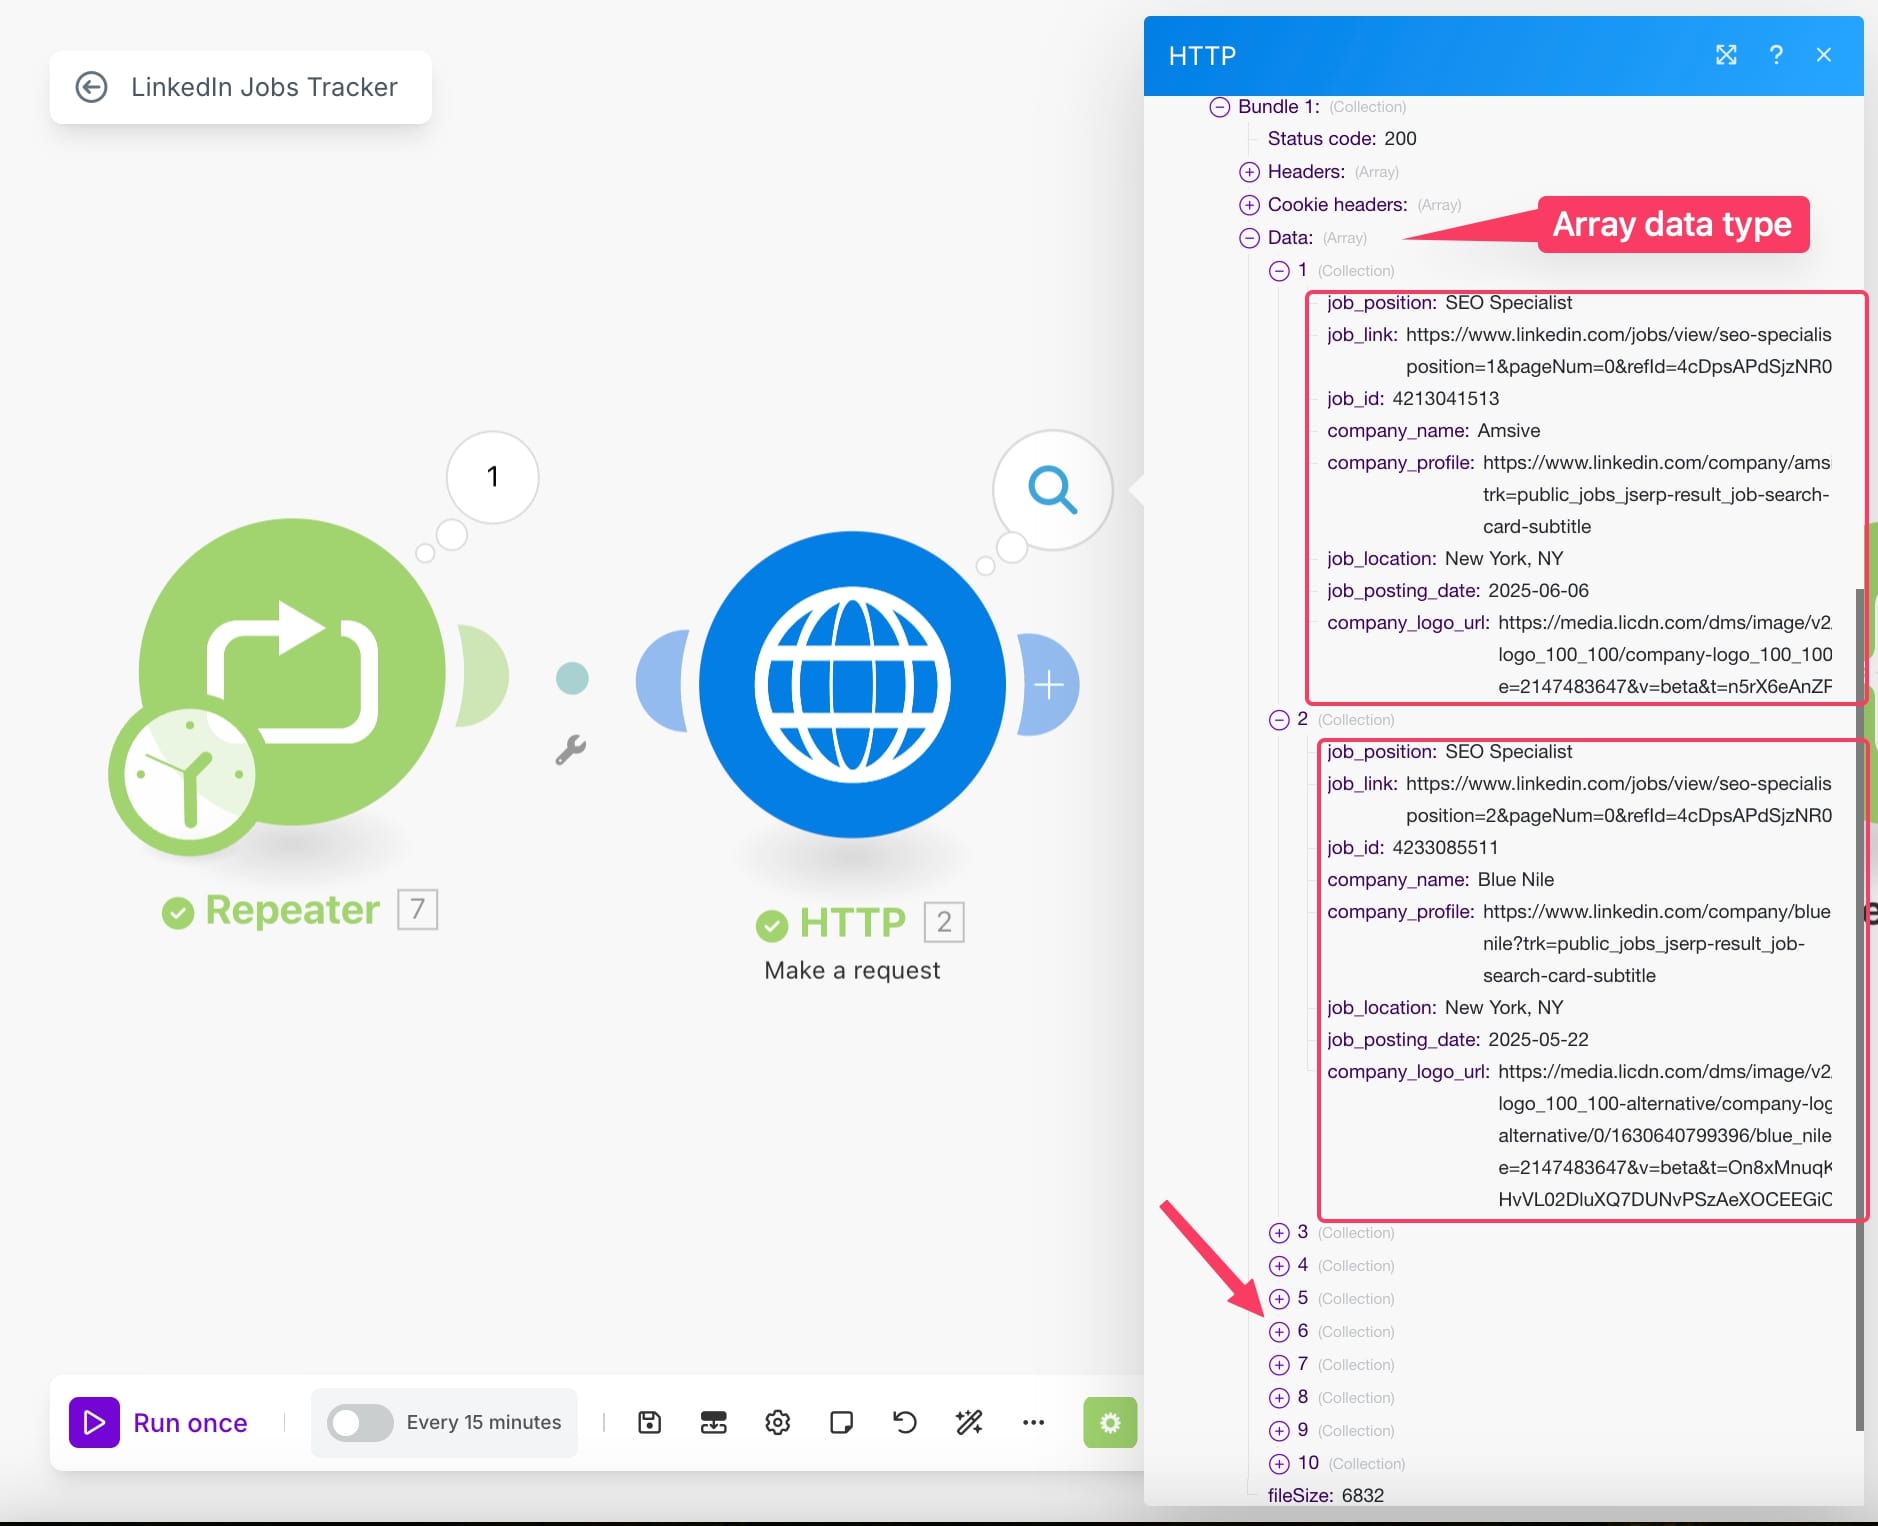The width and height of the screenshot is (1878, 1526).
Task: Save the scenario with the floppy disk icon
Action: (x=650, y=1422)
